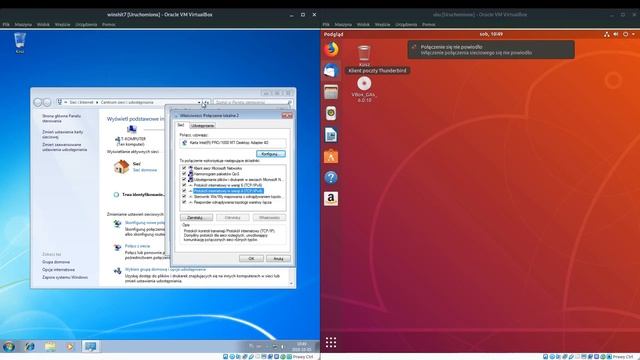This screenshot has width=640, height=360.
Task: Open Zmień zaawansowane ustawienia udostępniania link
Action: 64,147
